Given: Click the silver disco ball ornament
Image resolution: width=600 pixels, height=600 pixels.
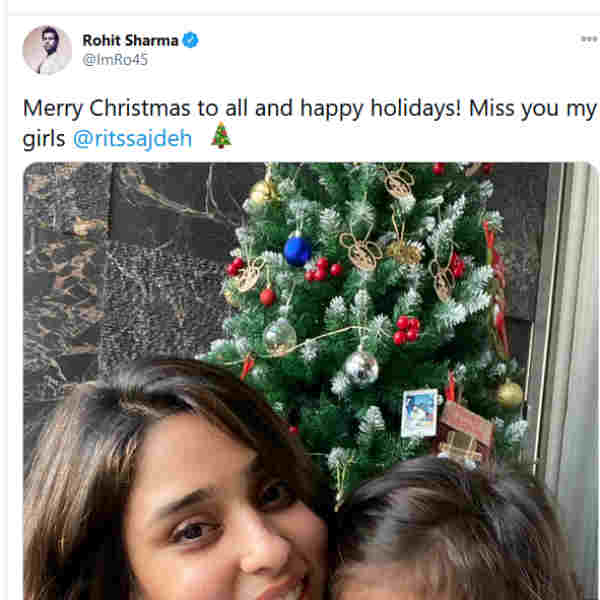Looking at the screenshot, I should 361,368.
